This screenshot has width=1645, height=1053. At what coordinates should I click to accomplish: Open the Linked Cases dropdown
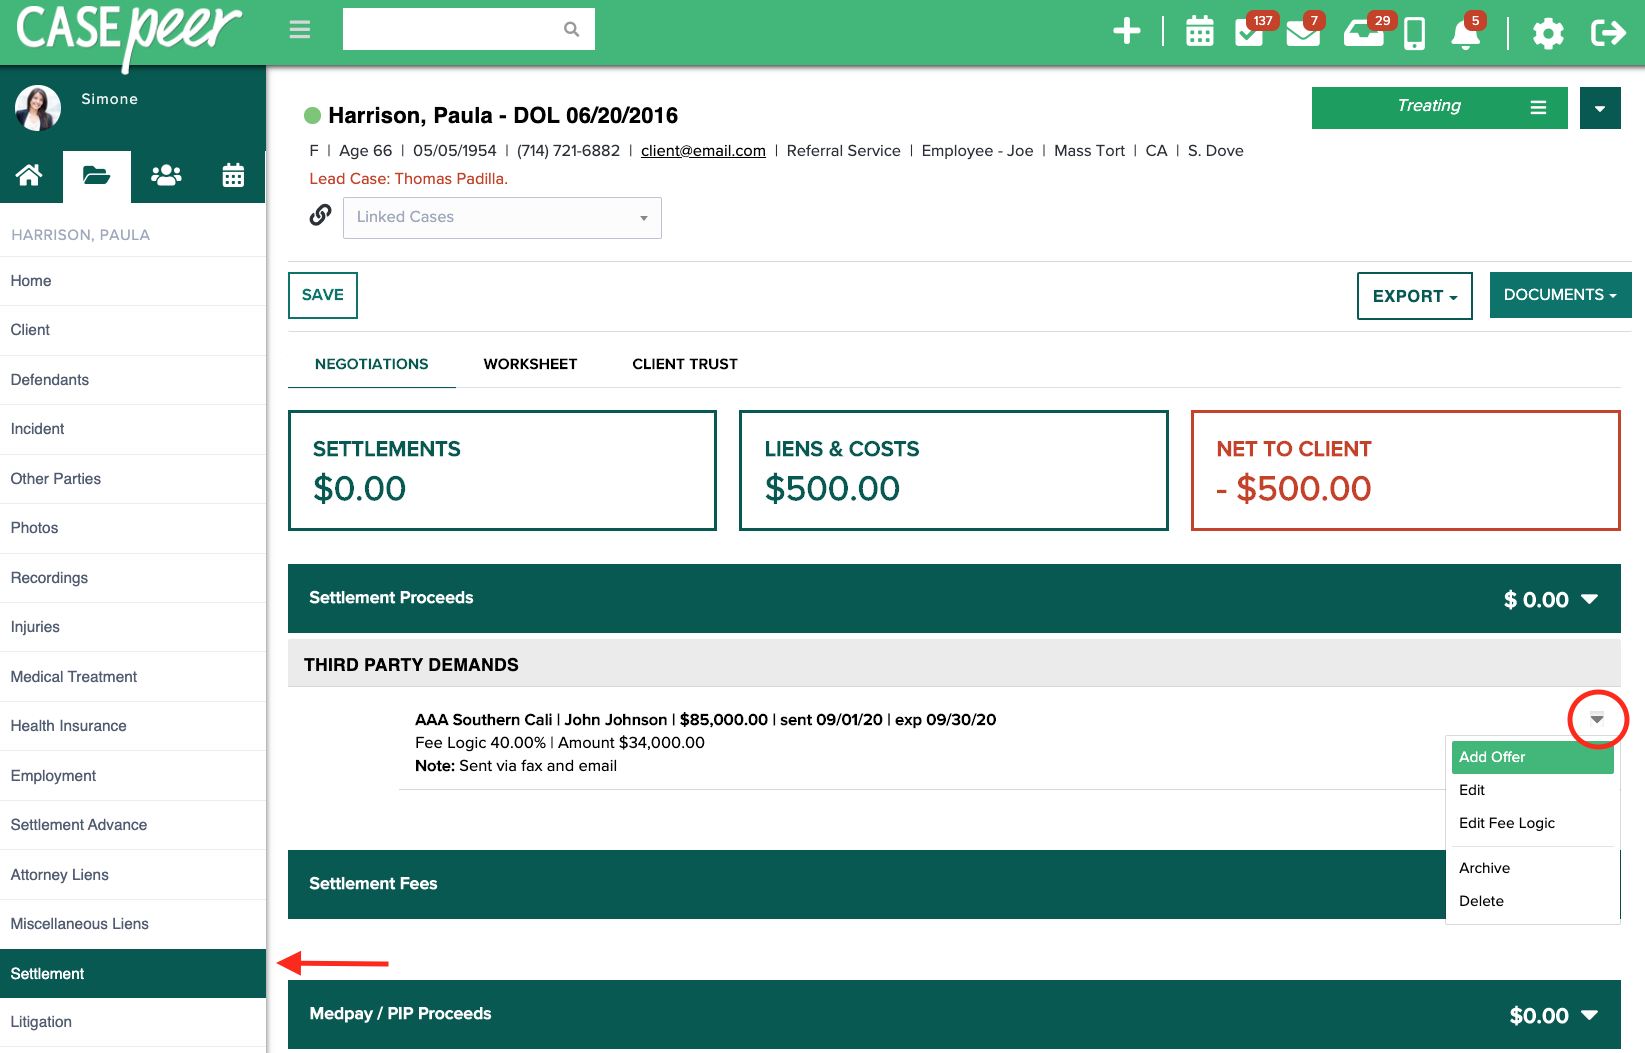[502, 217]
